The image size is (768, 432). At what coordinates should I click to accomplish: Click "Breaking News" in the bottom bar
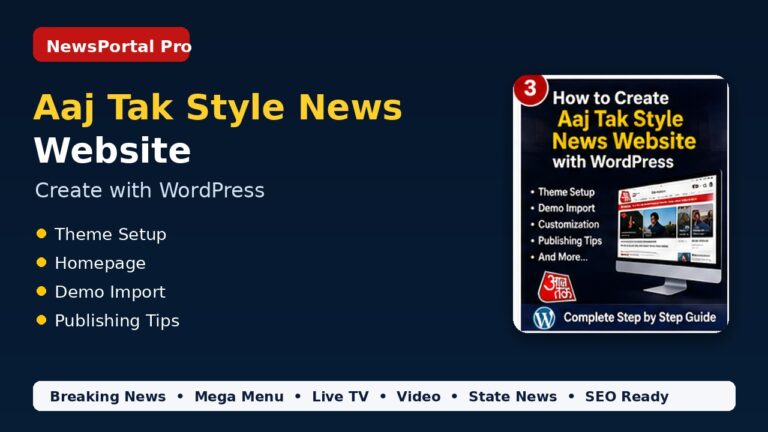click(108, 396)
